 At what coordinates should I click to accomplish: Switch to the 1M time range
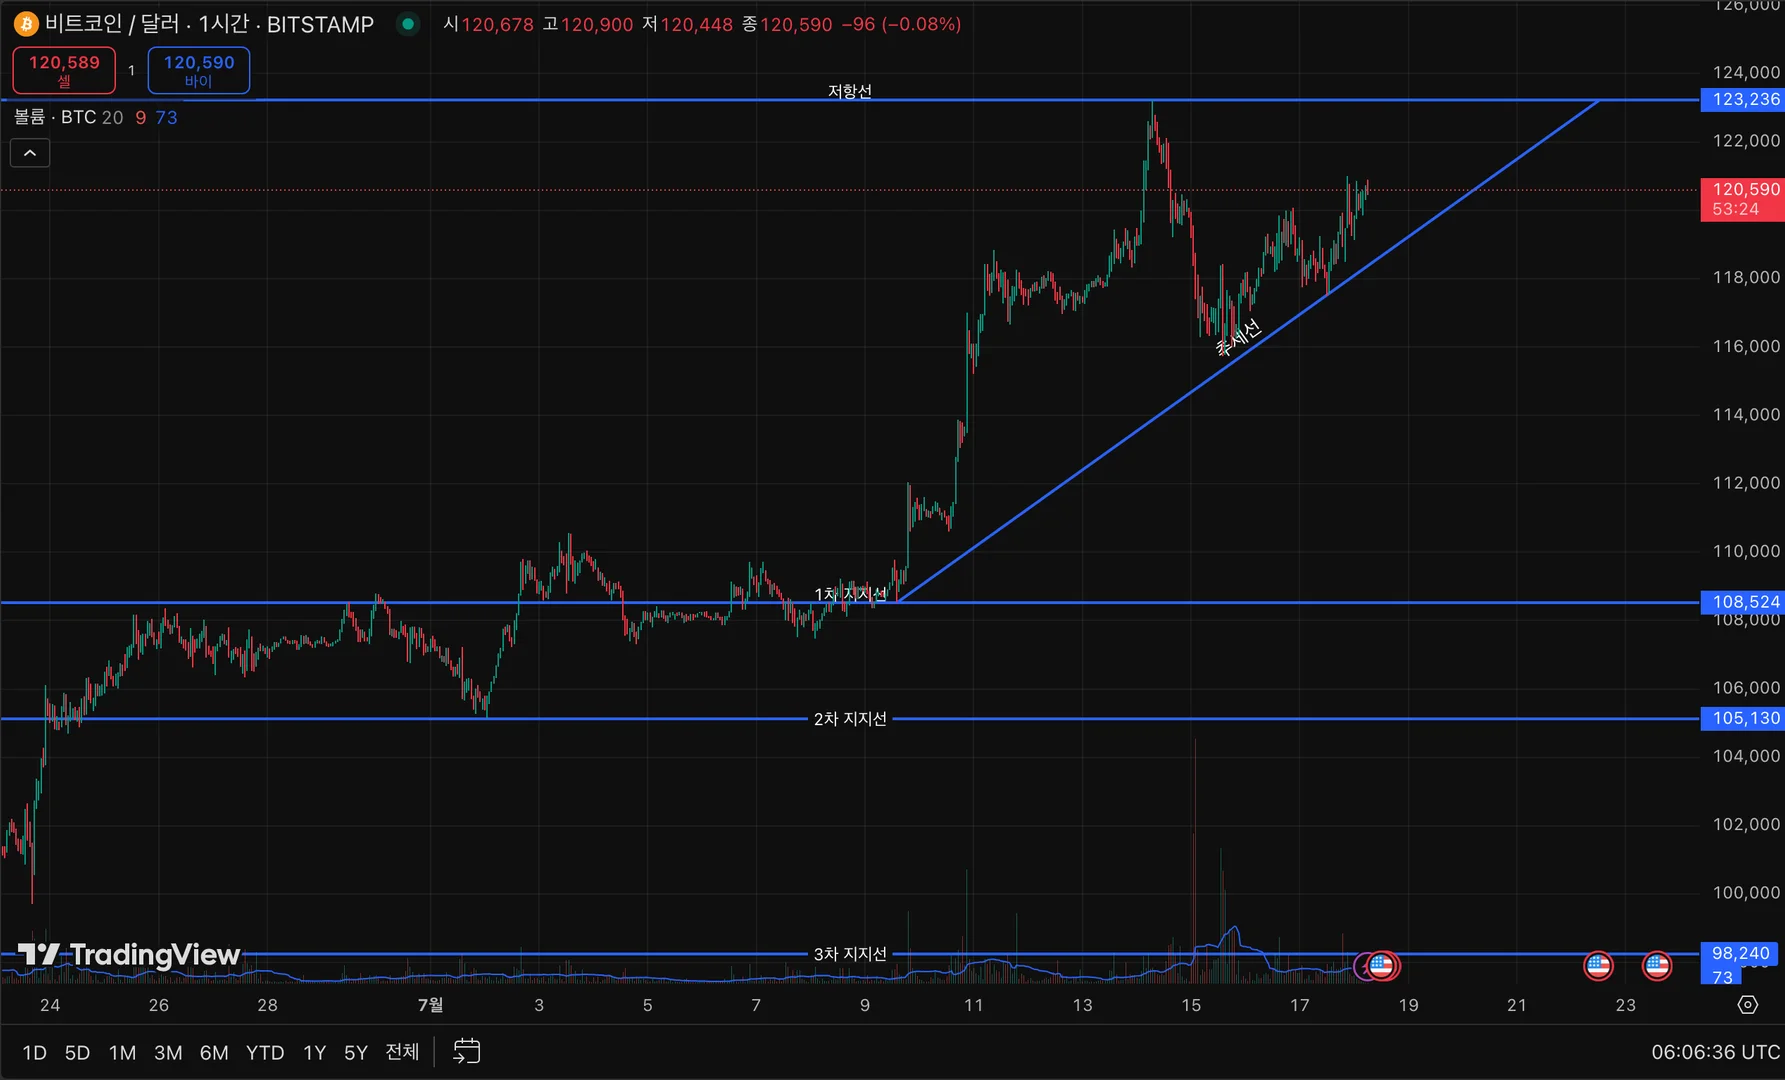point(122,1052)
